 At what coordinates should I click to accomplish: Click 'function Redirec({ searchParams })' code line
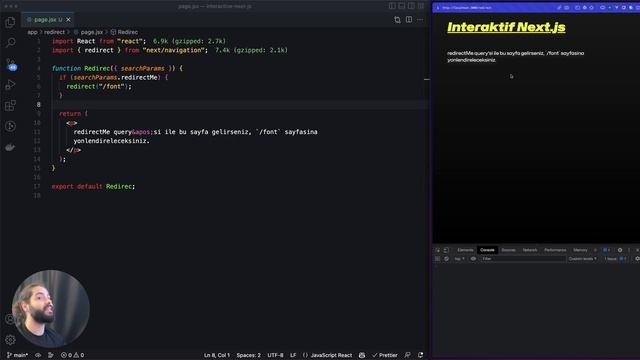click(117, 68)
